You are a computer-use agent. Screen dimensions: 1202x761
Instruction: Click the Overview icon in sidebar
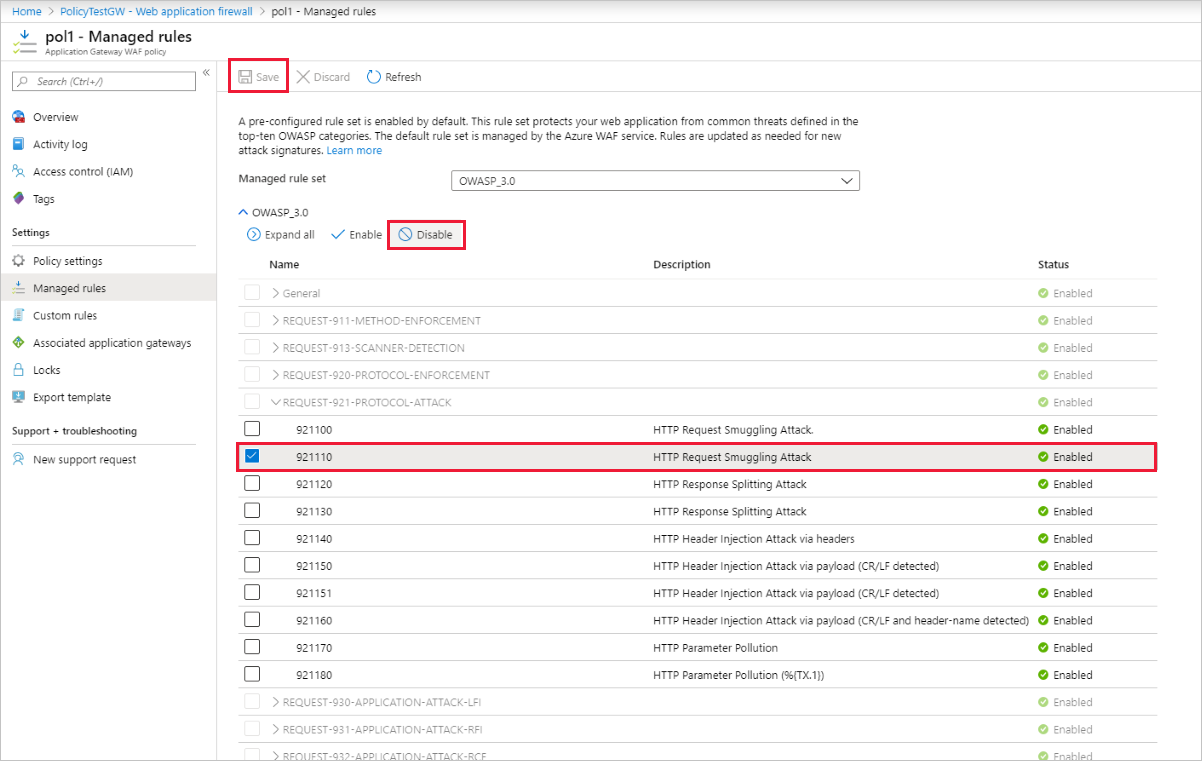(x=18, y=117)
